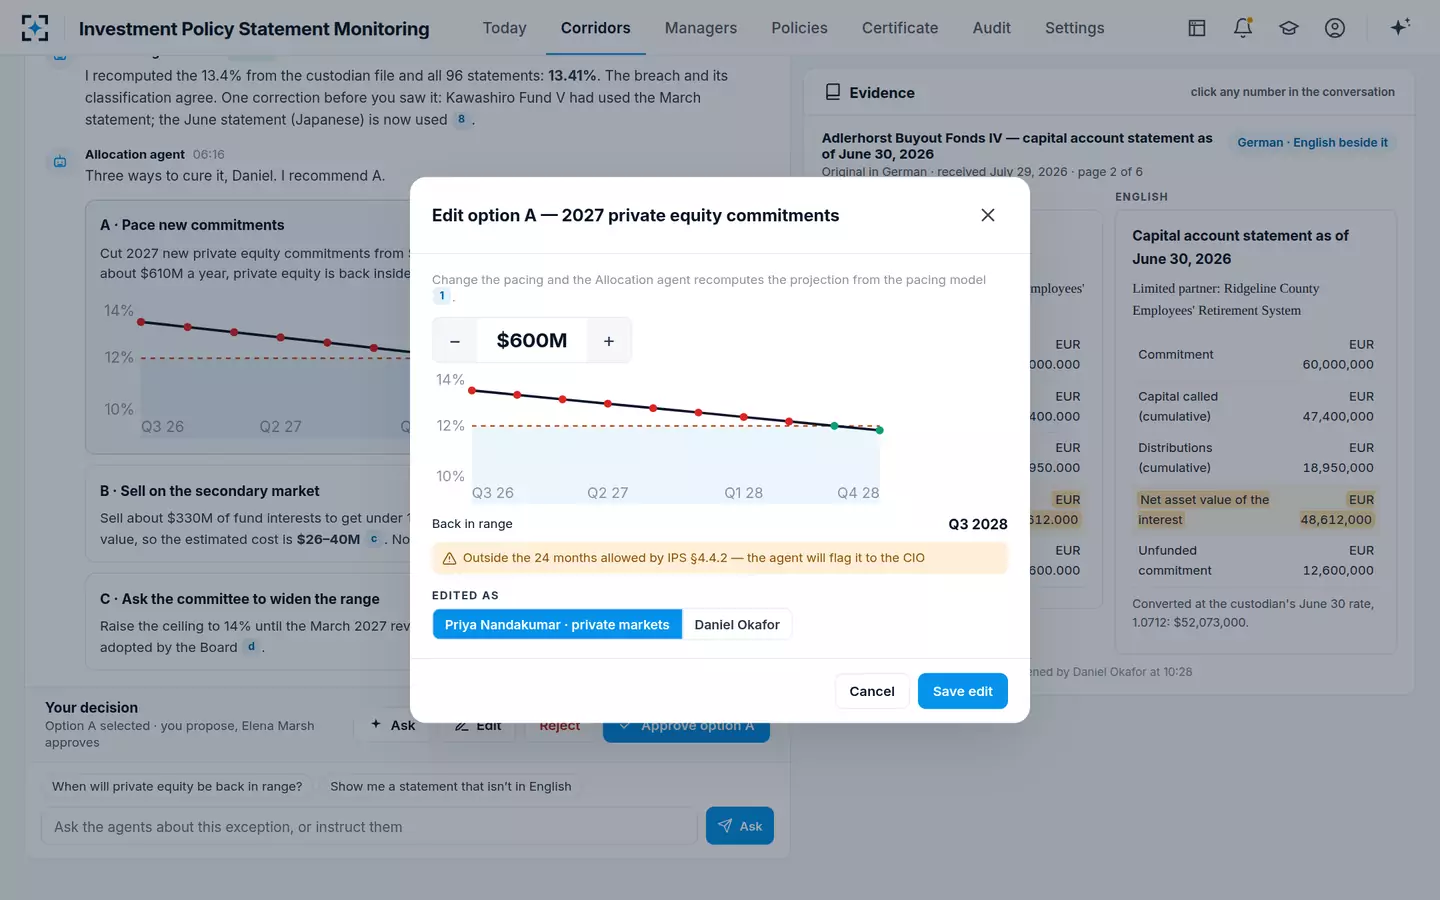
Task: Pick the 'Show me a statement that isn't in English' suggestion
Action: (x=451, y=787)
